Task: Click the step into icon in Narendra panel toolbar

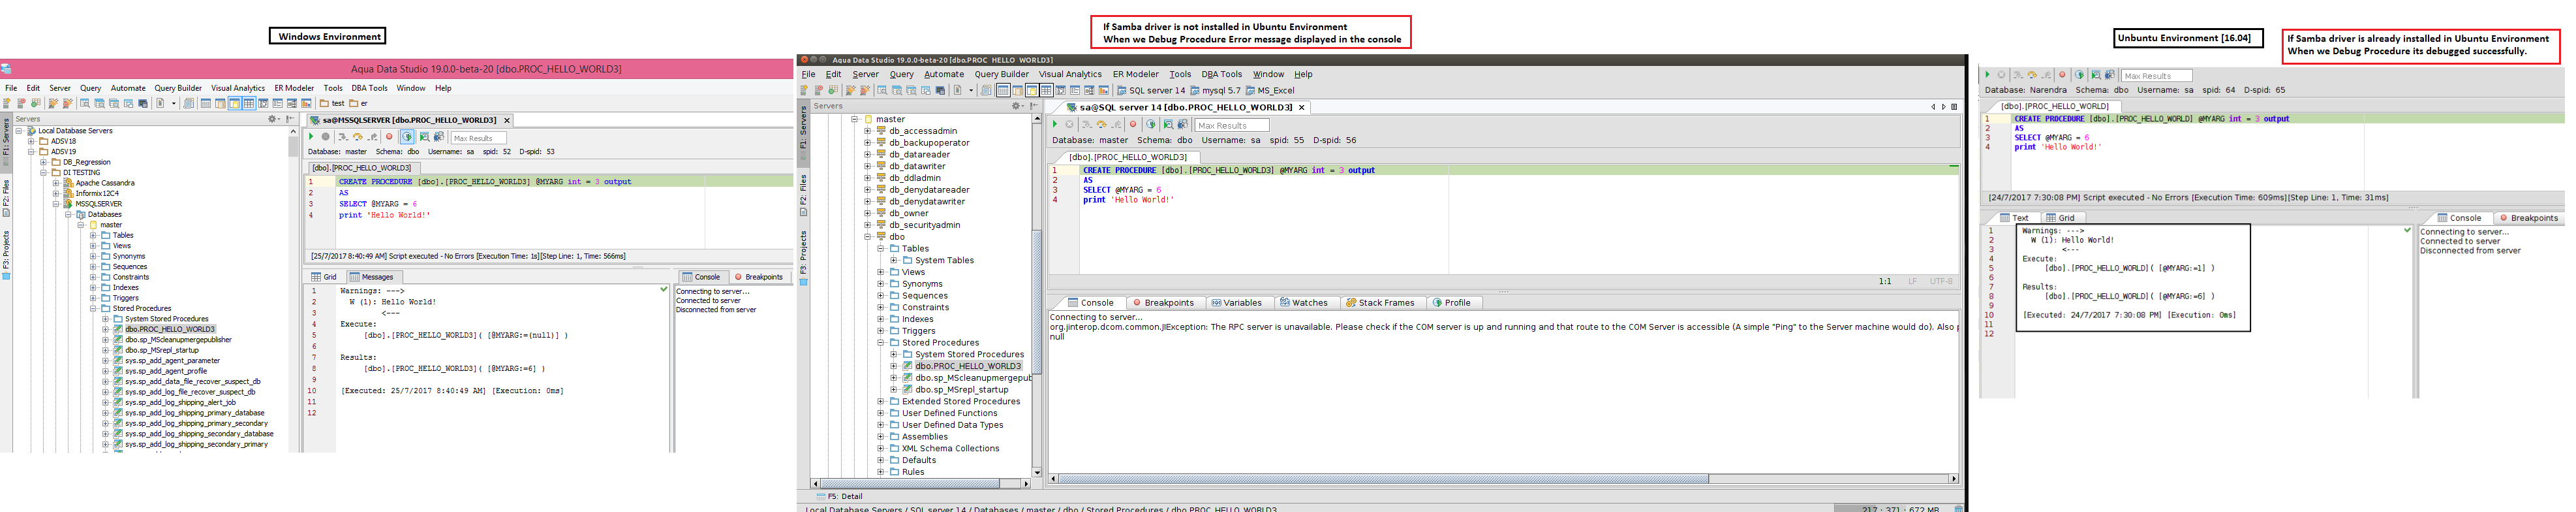Action: coord(2018,75)
